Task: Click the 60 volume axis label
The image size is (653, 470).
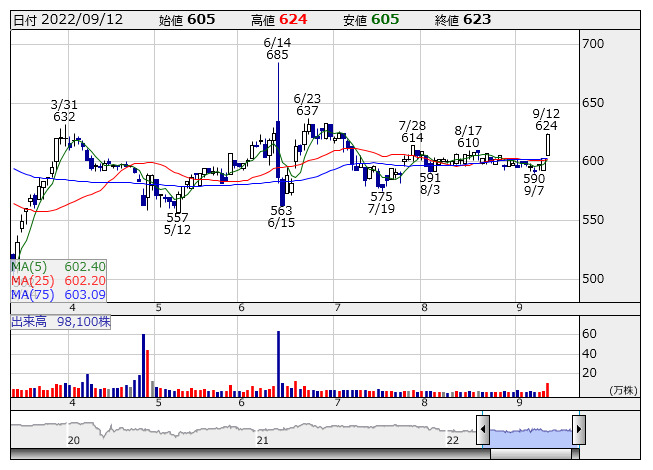Action: pyautogui.click(x=589, y=333)
